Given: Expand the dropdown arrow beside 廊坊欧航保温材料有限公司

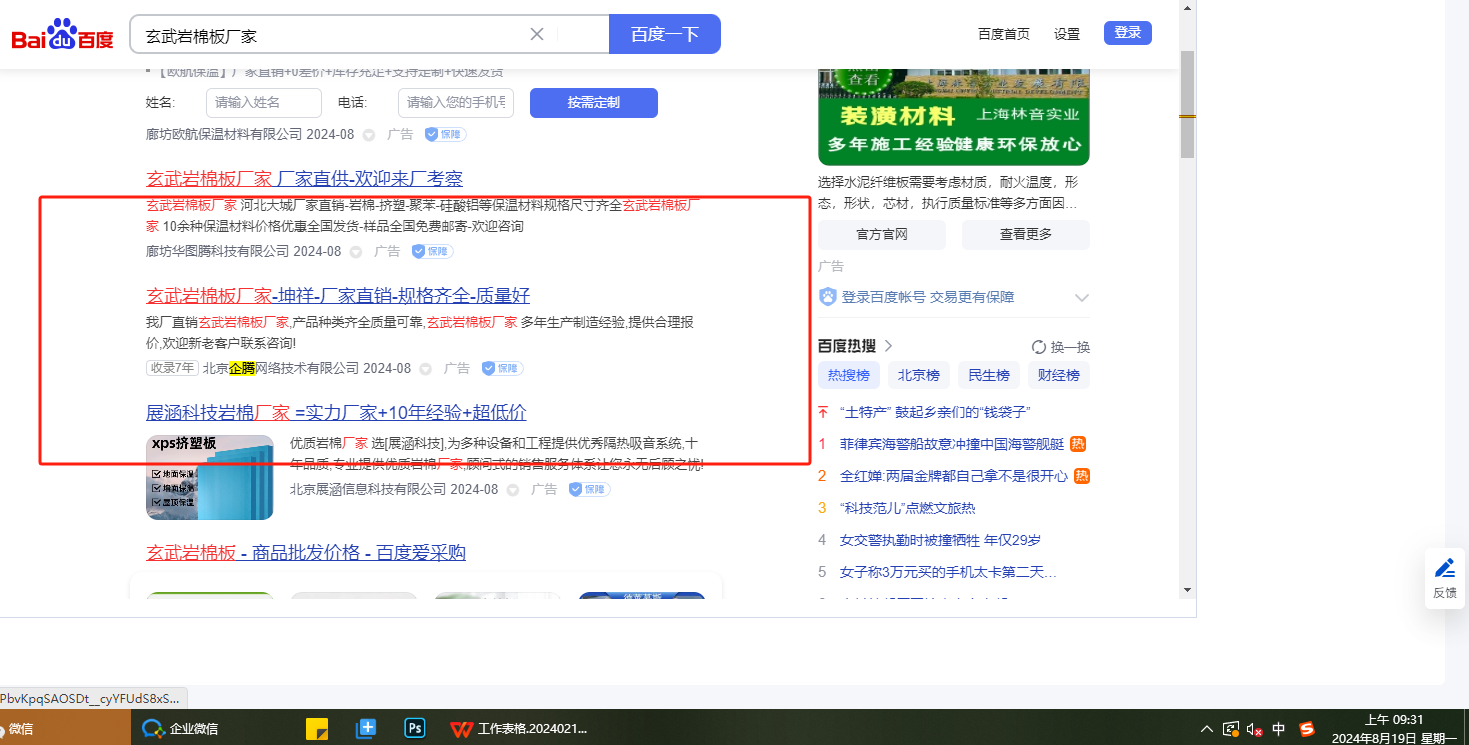Looking at the screenshot, I should pos(368,134).
